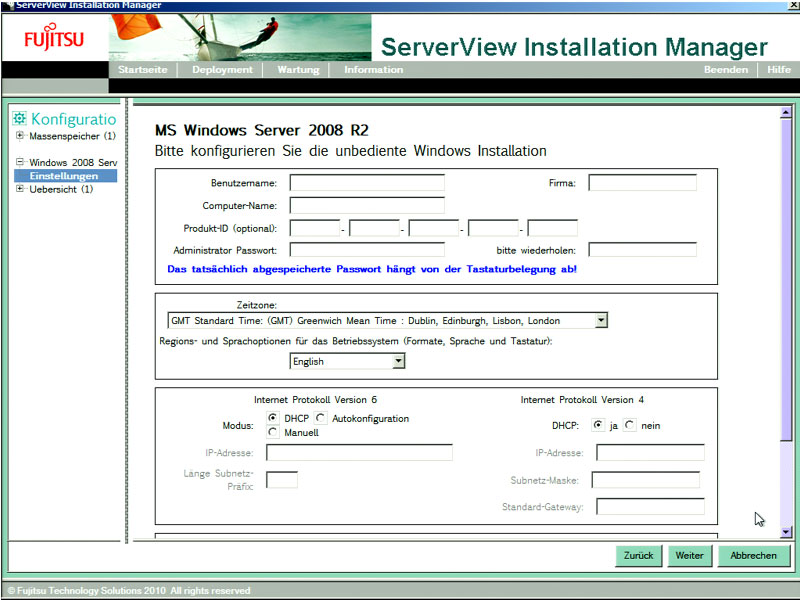800x600 pixels.
Task: Expand the Massenspeicher tree node
Action: click(20, 135)
